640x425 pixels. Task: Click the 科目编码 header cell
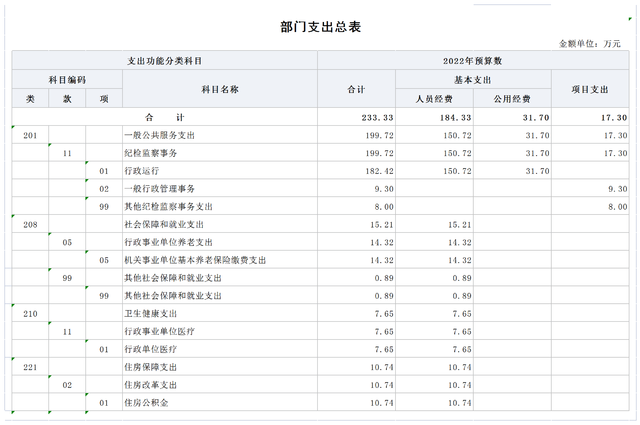click(67, 79)
